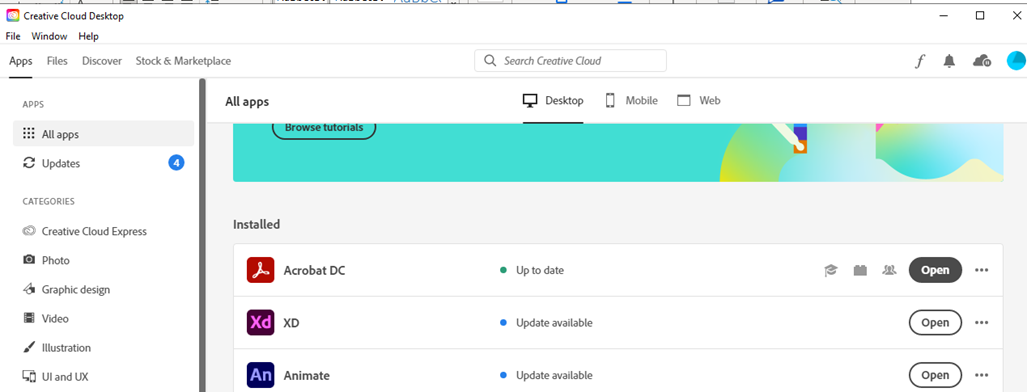The image size is (1027, 392).
Task: Click the Acrobat DC app icon
Action: [x=261, y=270]
